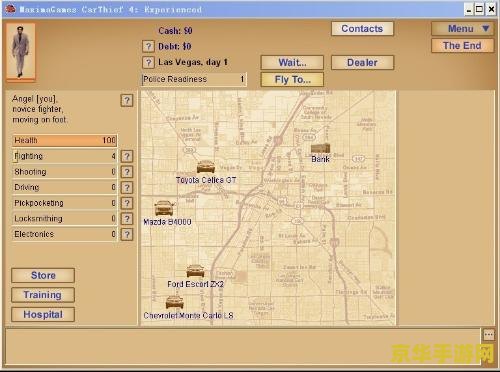This screenshot has width=500, height=372.
Task: Open help next to Las Vegas day
Action: (148, 62)
